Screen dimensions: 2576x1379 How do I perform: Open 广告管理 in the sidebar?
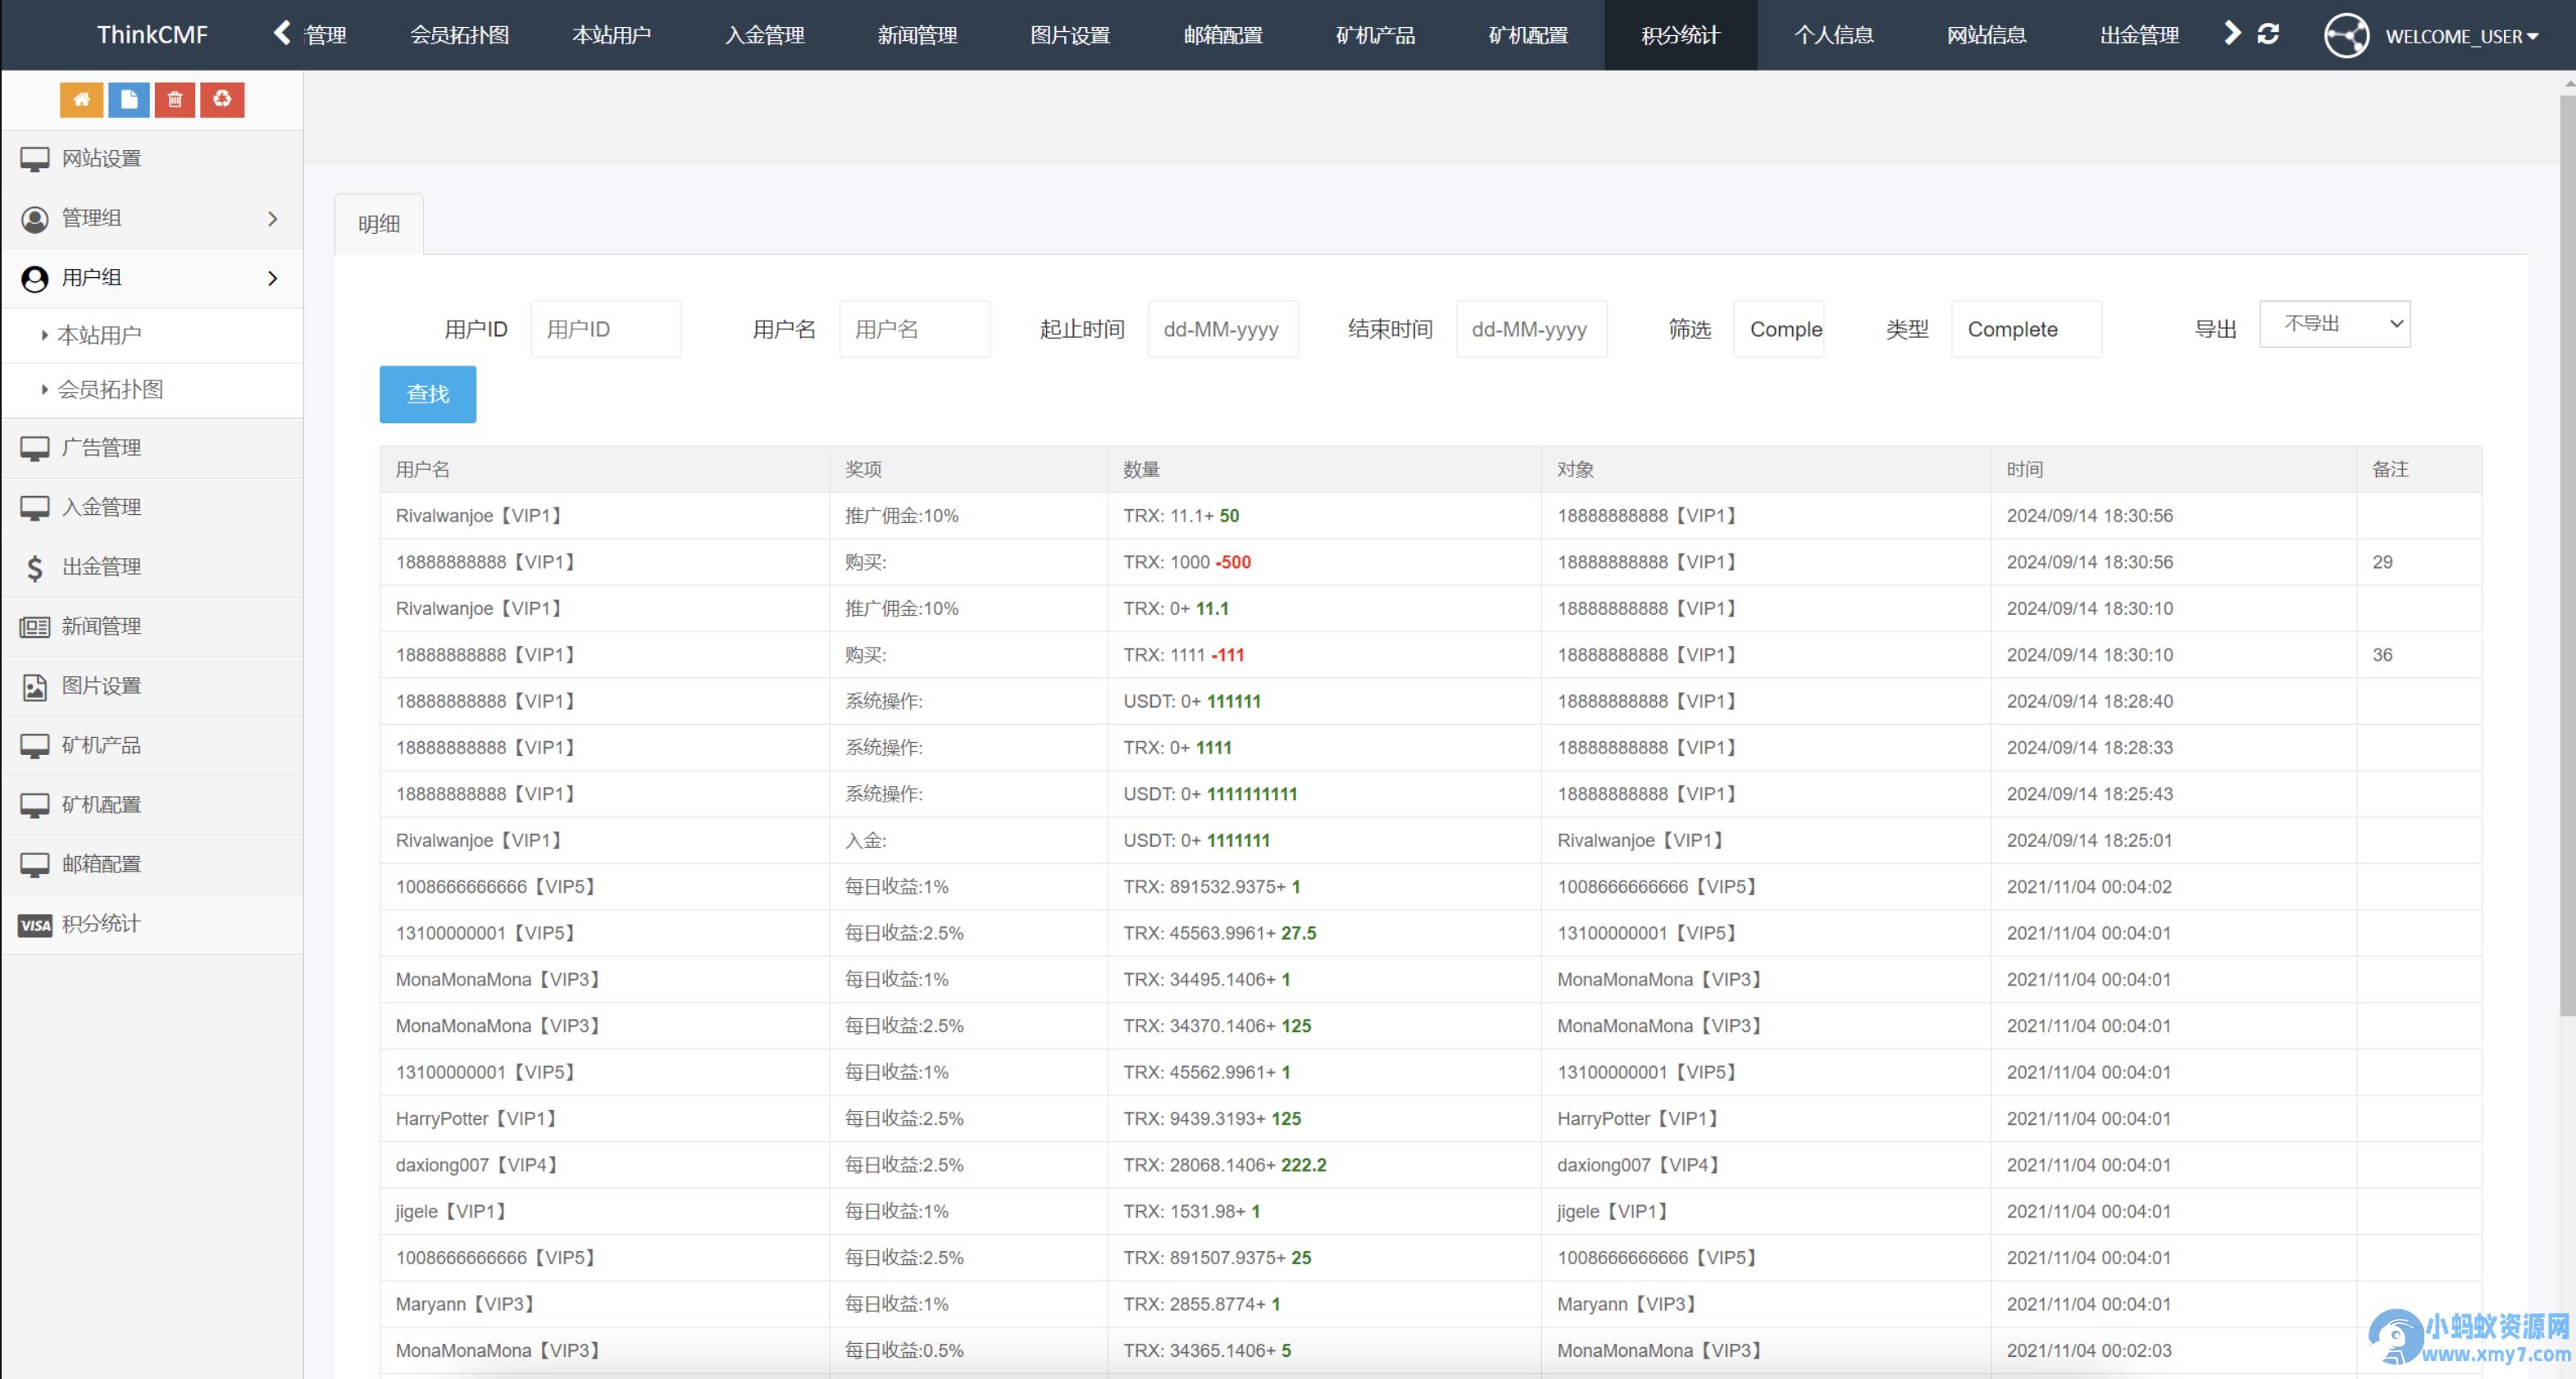click(152, 449)
